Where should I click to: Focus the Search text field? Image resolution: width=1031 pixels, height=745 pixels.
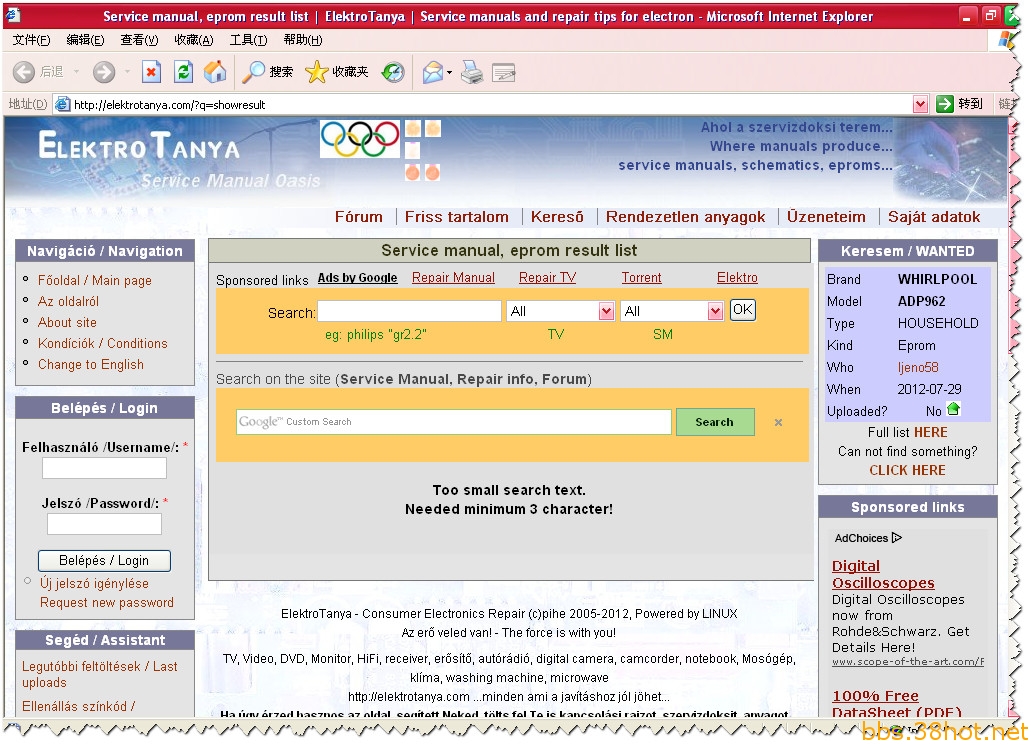pyautogui.click(x=410, y=311)
